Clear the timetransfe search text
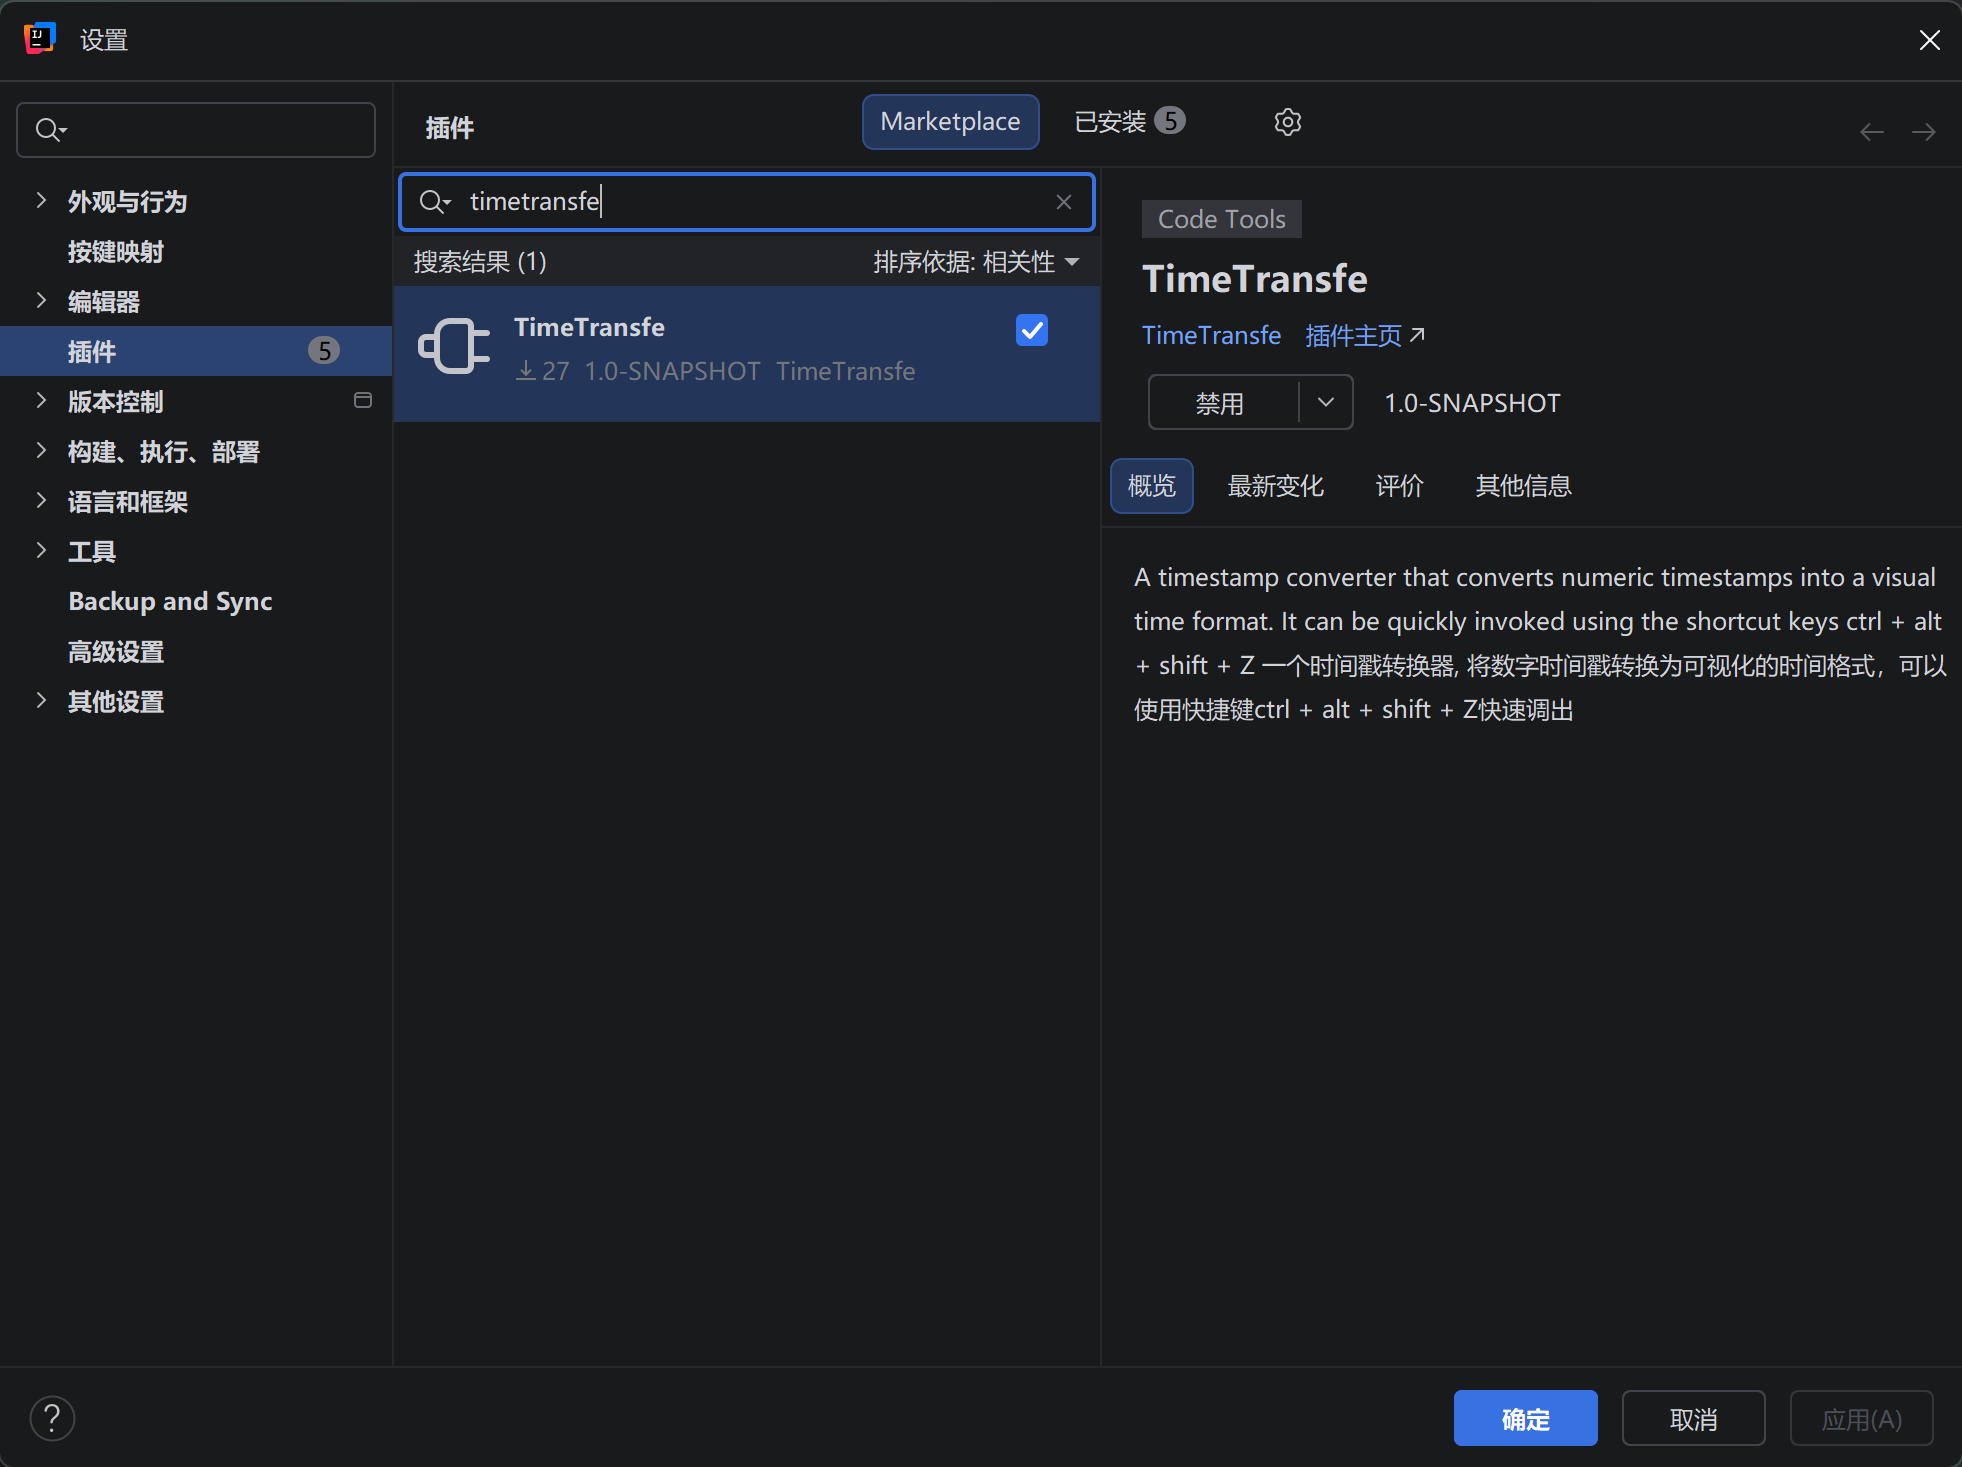Viewport: 1962px width, 1467px height. [1063, 202]
